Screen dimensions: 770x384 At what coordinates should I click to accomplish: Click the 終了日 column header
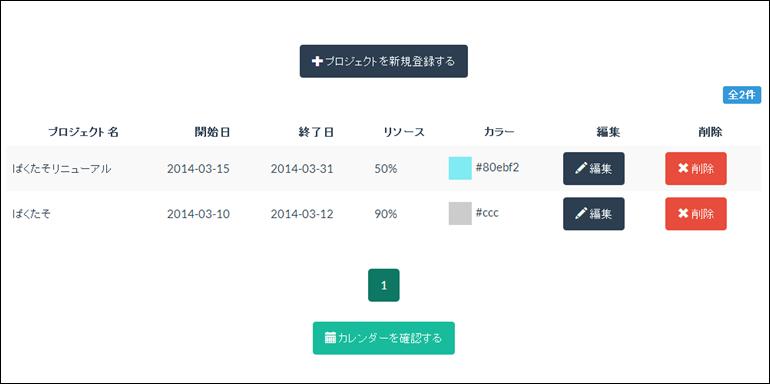[316, 132]
